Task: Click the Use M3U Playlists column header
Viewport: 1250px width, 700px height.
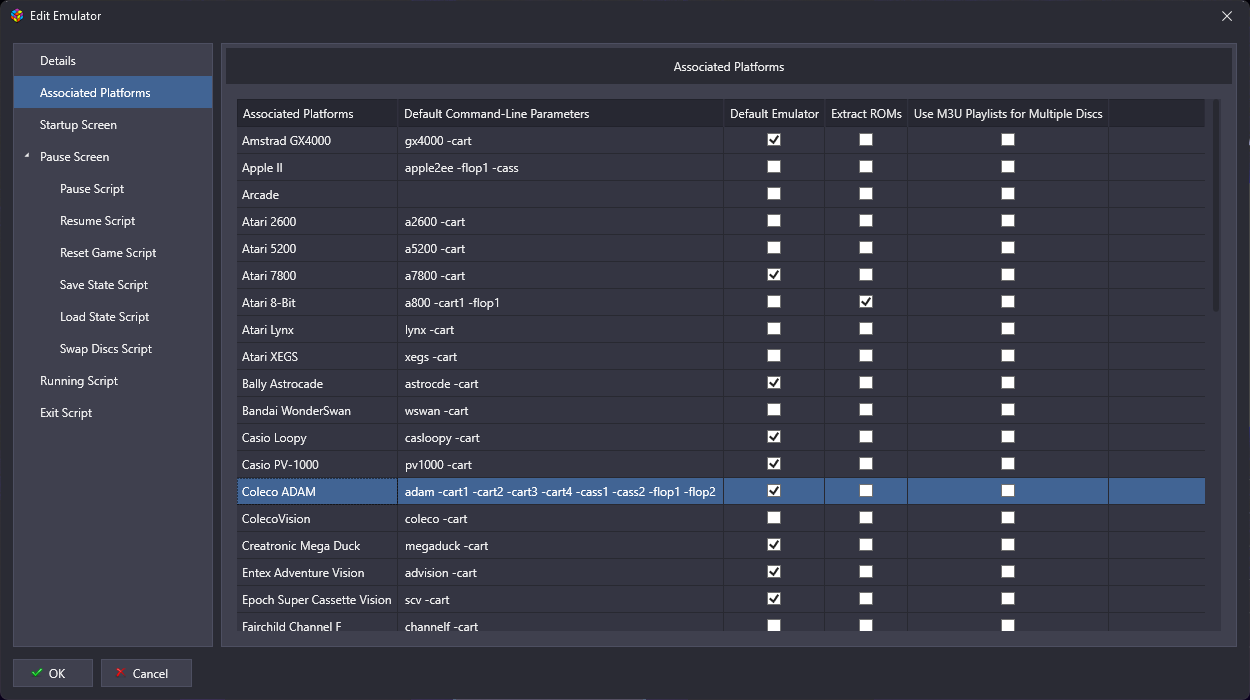Action: pyautogui.click(x=1008, y=113)
